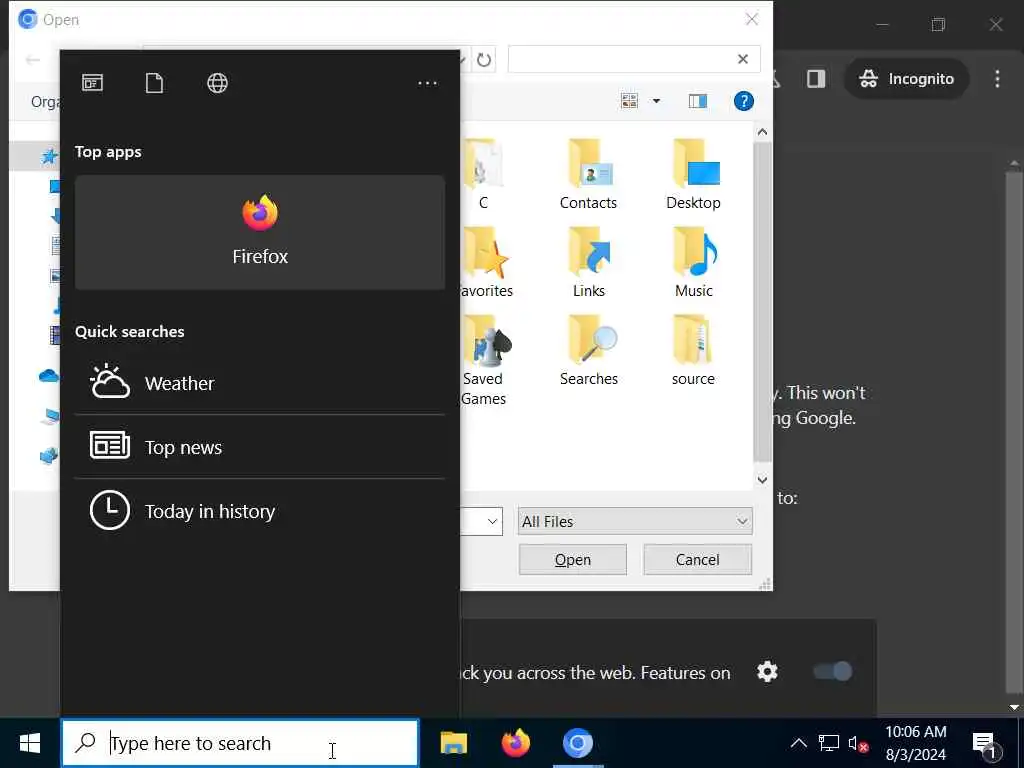Open the Links folder
Image resolution: width=1024 pixels, height=768 pixels.
pos(588,263)
